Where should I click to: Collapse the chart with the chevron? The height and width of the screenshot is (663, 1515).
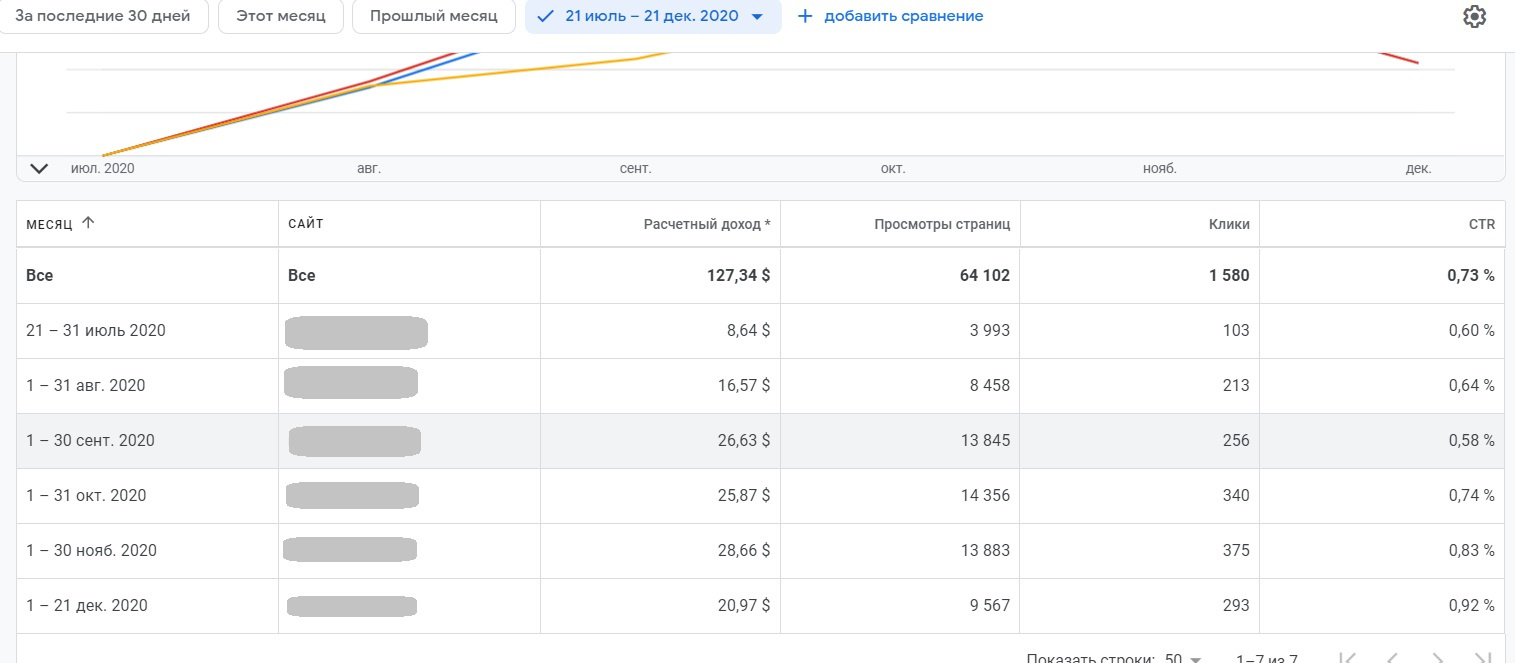click(39, 168)
